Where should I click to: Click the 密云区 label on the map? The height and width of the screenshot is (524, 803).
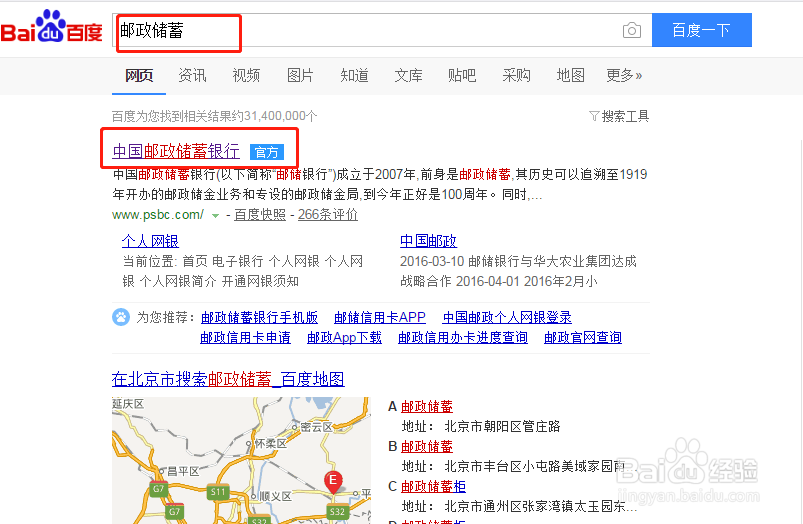316,427
